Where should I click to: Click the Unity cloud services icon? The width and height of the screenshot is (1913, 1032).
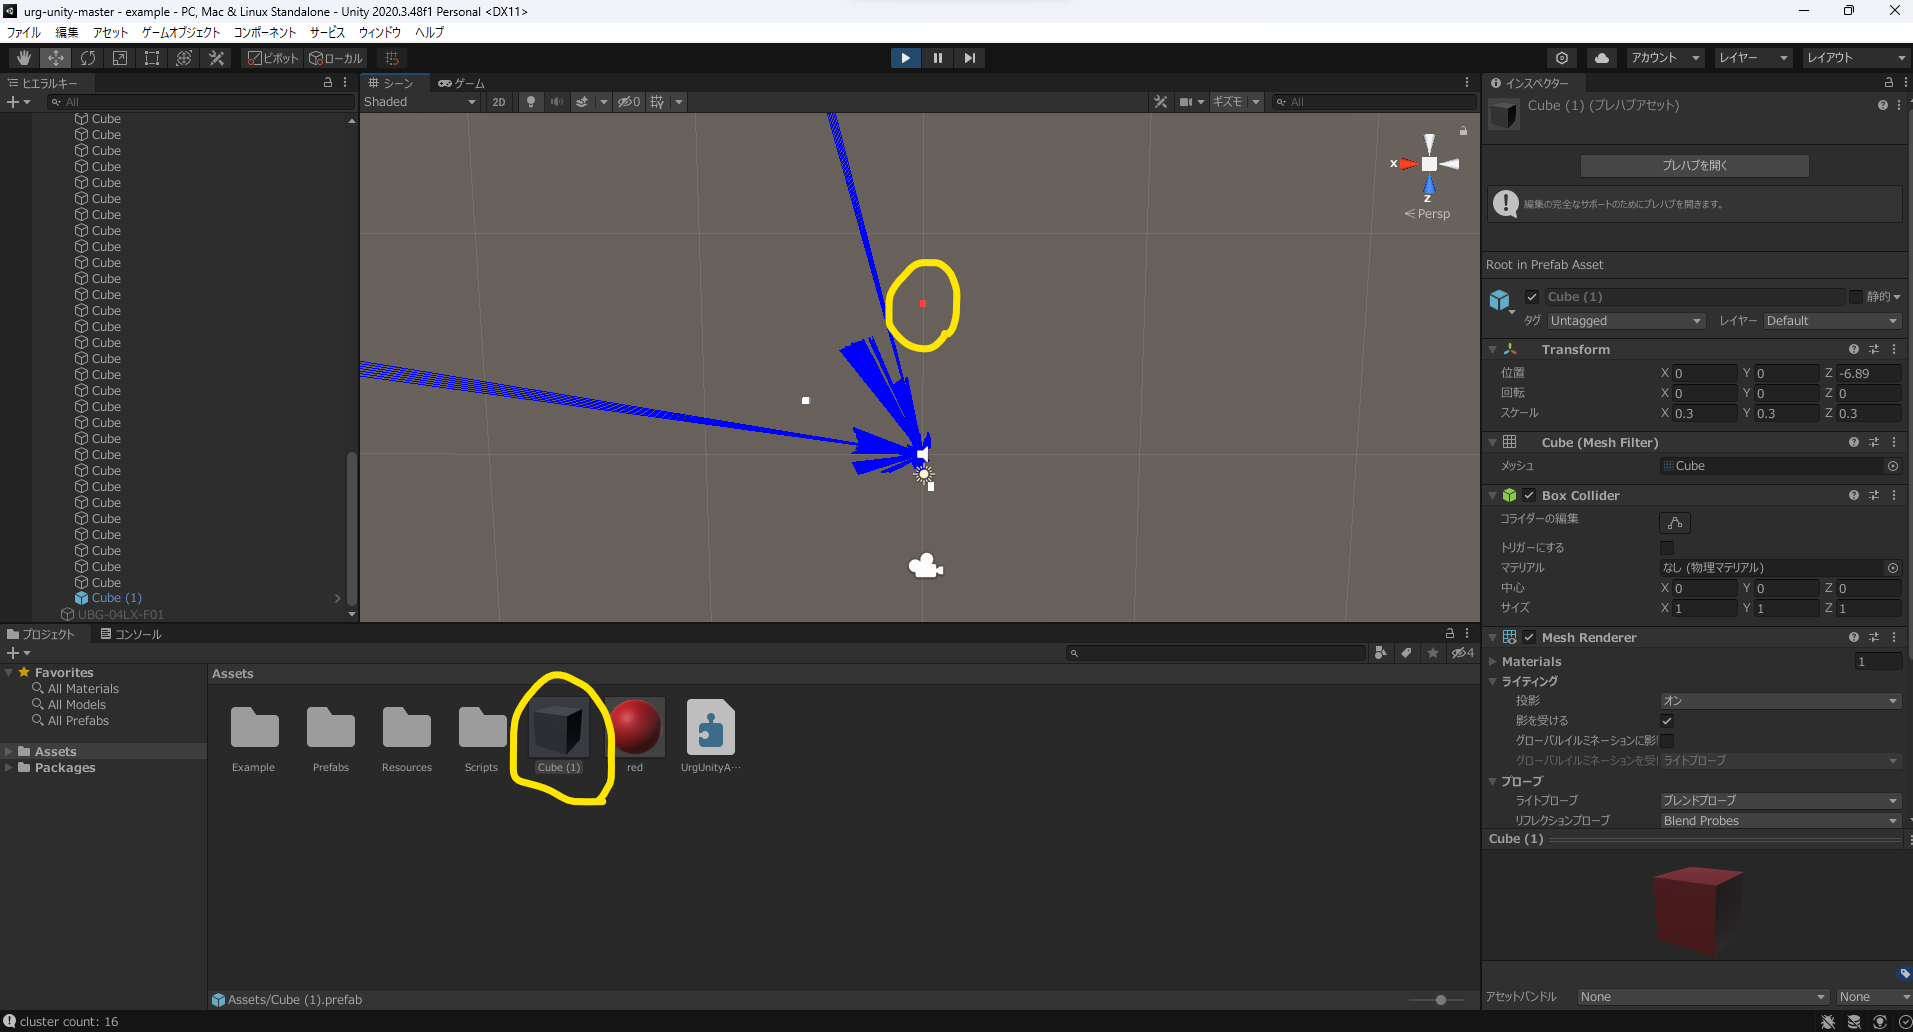point(1603,57)
